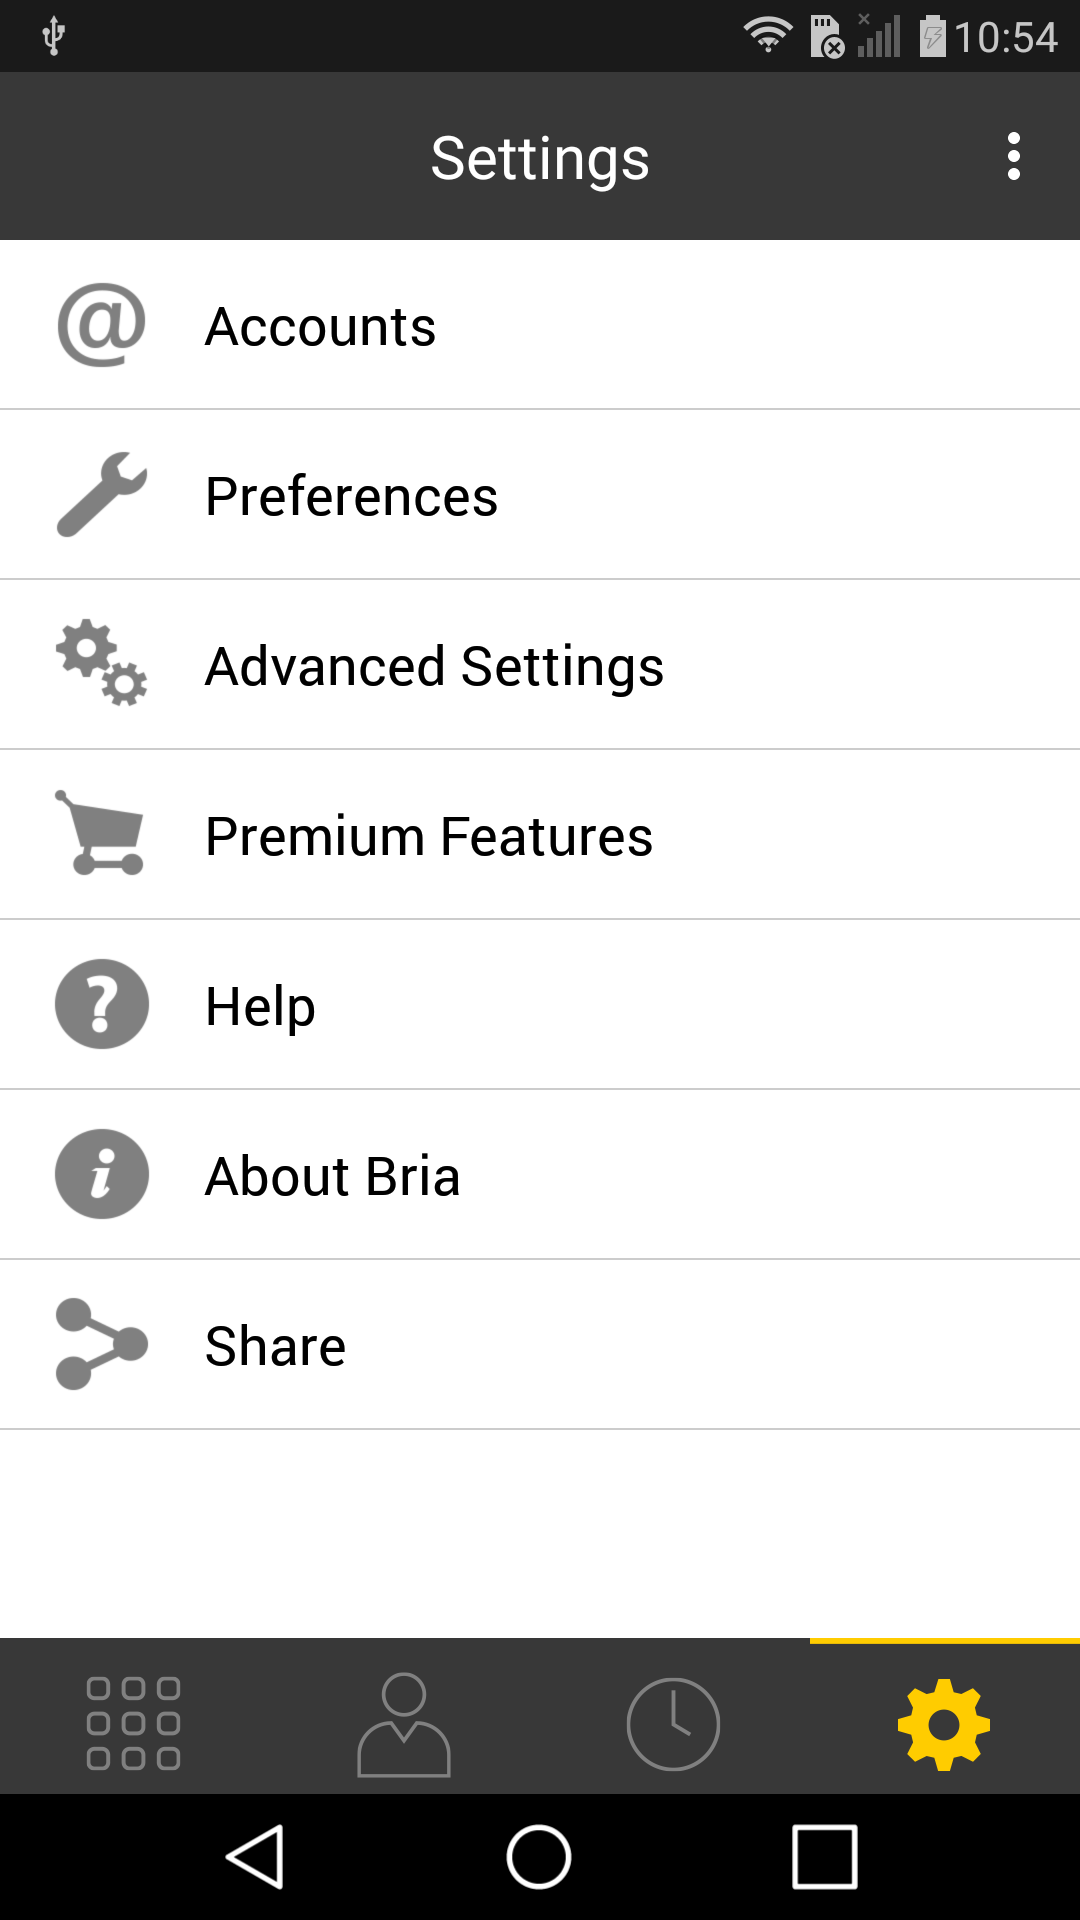Tap the Accounts @ icon
This screenshot has width=1080, height=1920.
(102, 325)
